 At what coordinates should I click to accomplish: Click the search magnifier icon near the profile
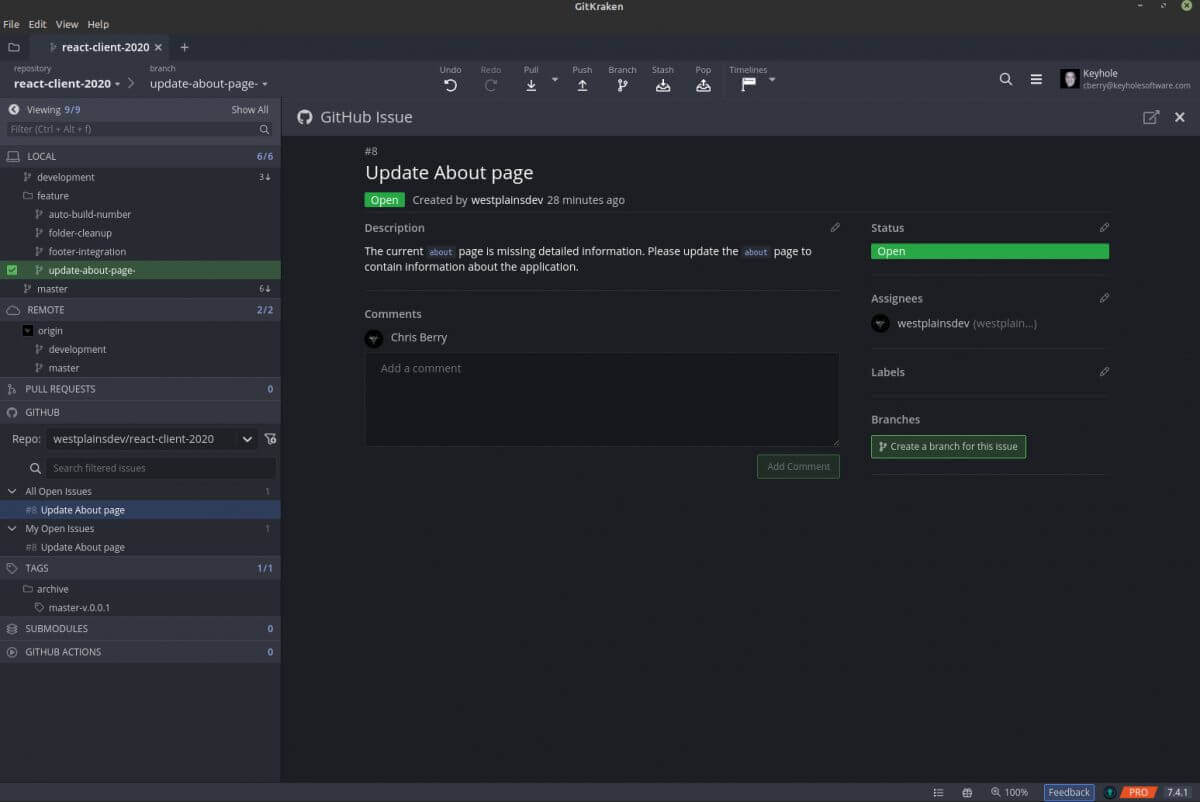[x=1006, y=78]
